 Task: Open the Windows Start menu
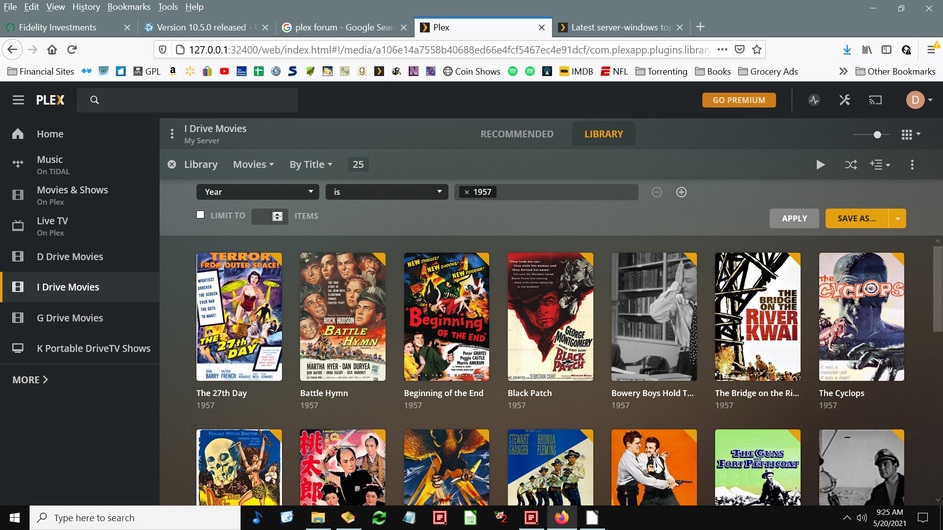(x=14, y=517)
